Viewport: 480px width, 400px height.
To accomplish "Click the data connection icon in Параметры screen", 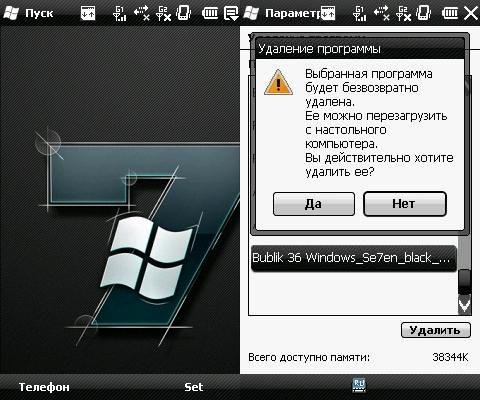I will (328, 13).
